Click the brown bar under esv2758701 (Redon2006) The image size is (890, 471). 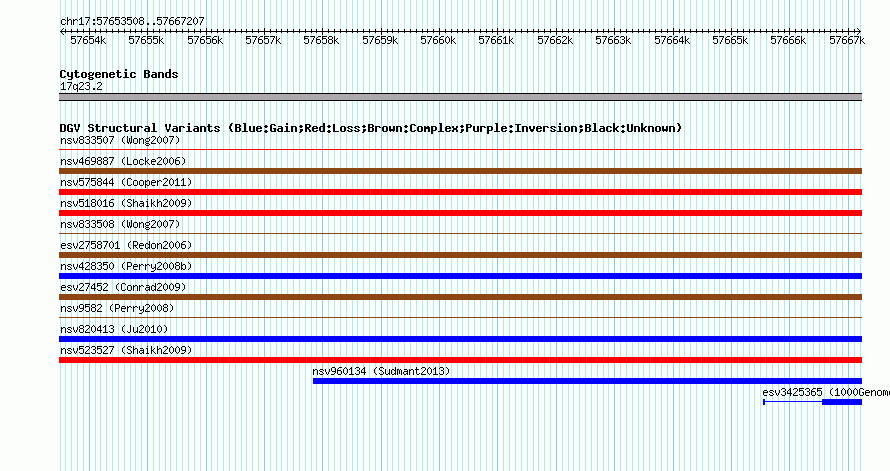(460, 255)
